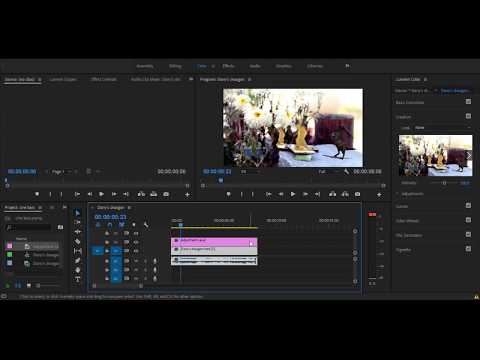
Task: Select the Type tool
Action: point(78,279)
